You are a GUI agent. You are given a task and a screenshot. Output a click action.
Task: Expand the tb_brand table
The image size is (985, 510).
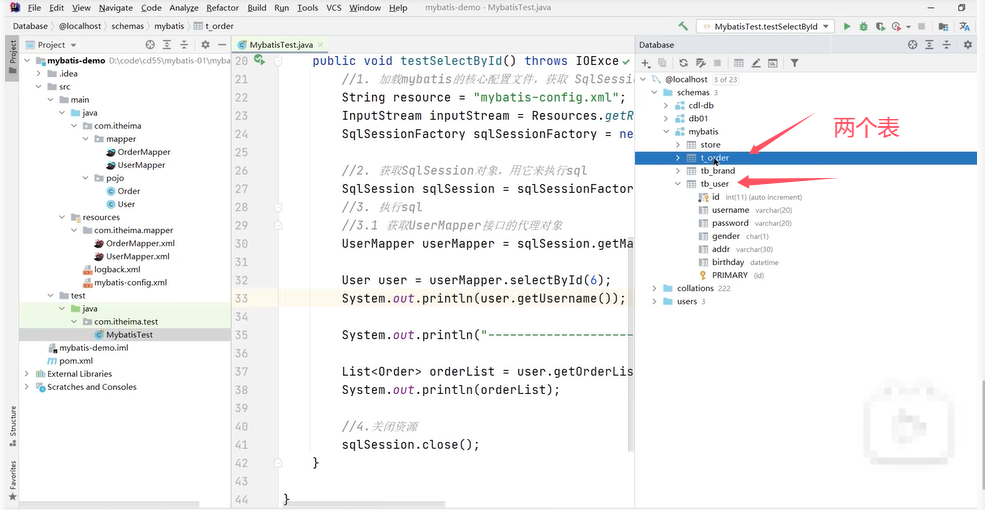click(677, 171)
